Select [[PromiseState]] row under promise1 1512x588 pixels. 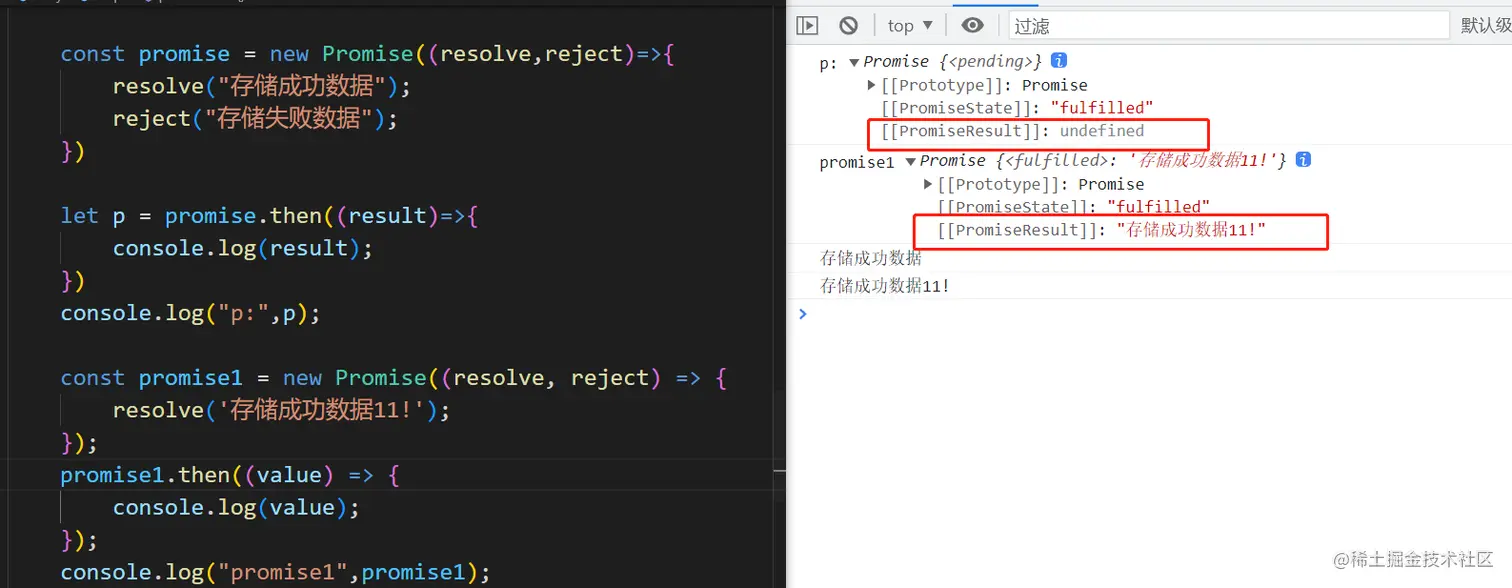click(1074, 207)
